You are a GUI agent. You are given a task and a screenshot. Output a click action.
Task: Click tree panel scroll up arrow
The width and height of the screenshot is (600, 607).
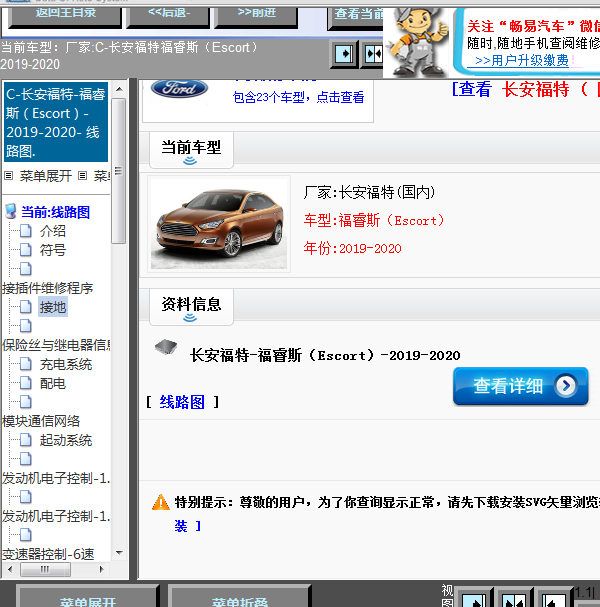119,89
